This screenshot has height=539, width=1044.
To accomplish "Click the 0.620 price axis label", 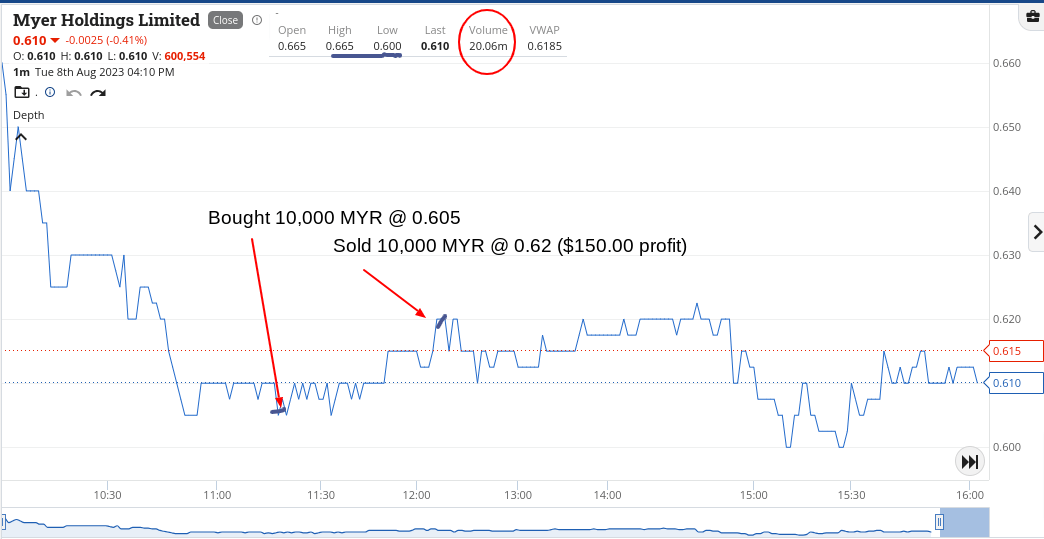I will (x=1006, y=319).
